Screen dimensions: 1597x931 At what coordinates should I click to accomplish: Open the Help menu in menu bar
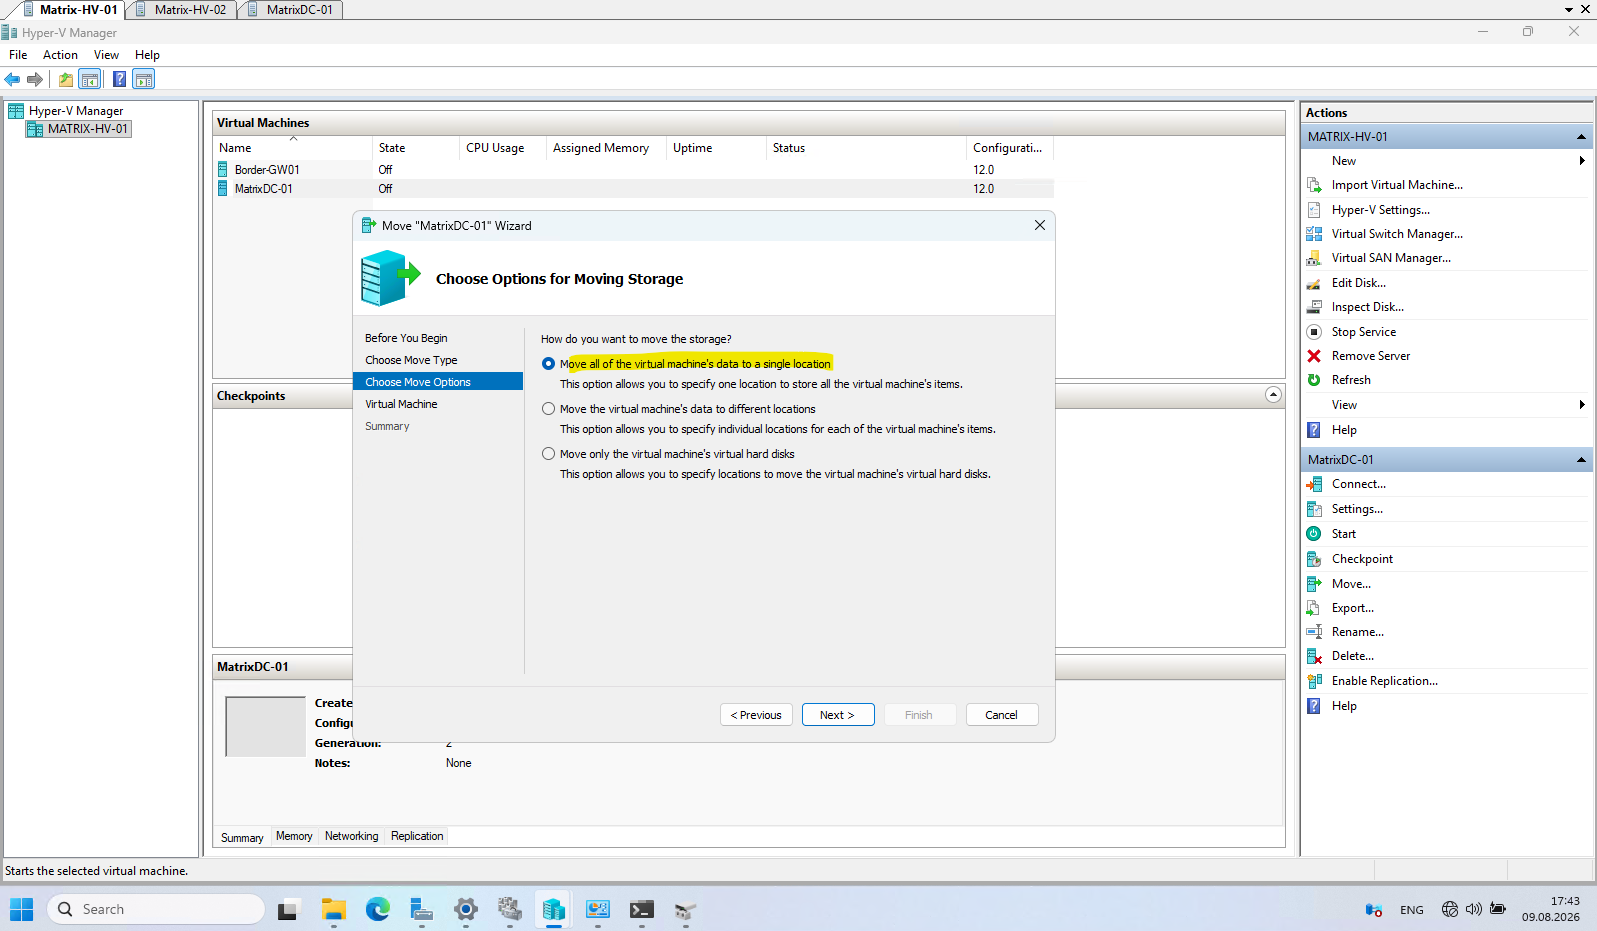(x=147, y=55)
